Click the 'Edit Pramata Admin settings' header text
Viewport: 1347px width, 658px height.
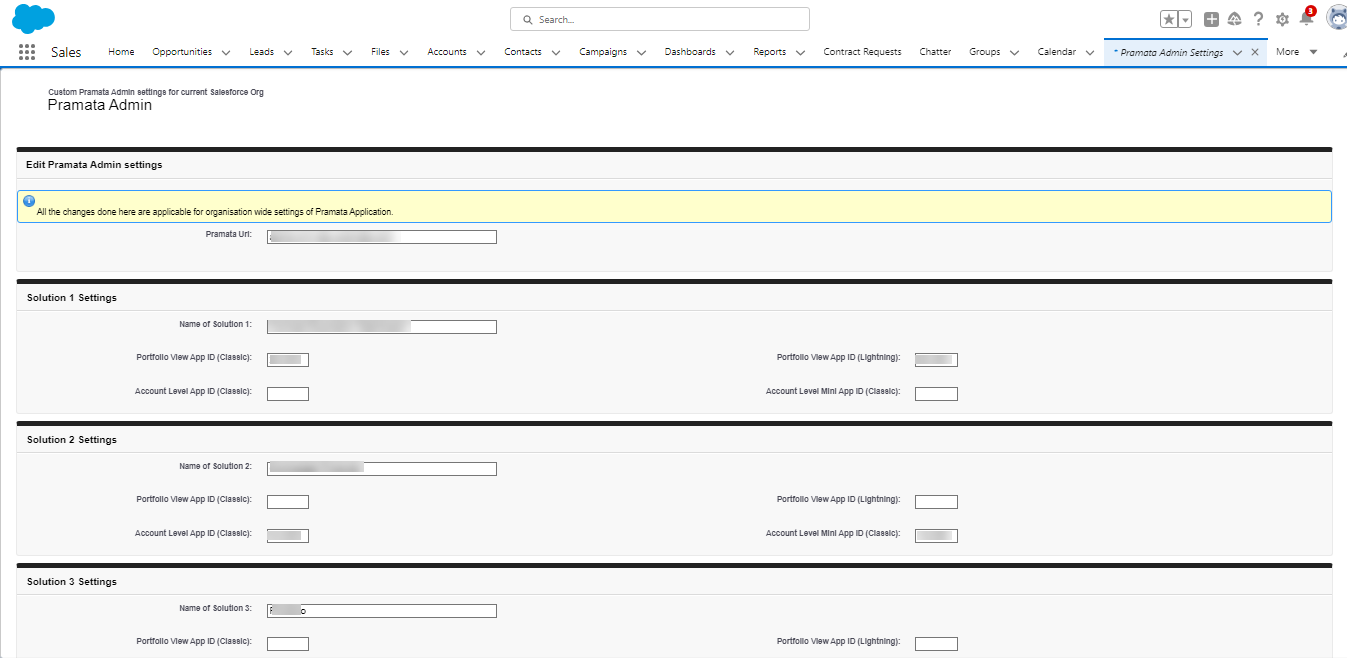click(x=94, y=165)
